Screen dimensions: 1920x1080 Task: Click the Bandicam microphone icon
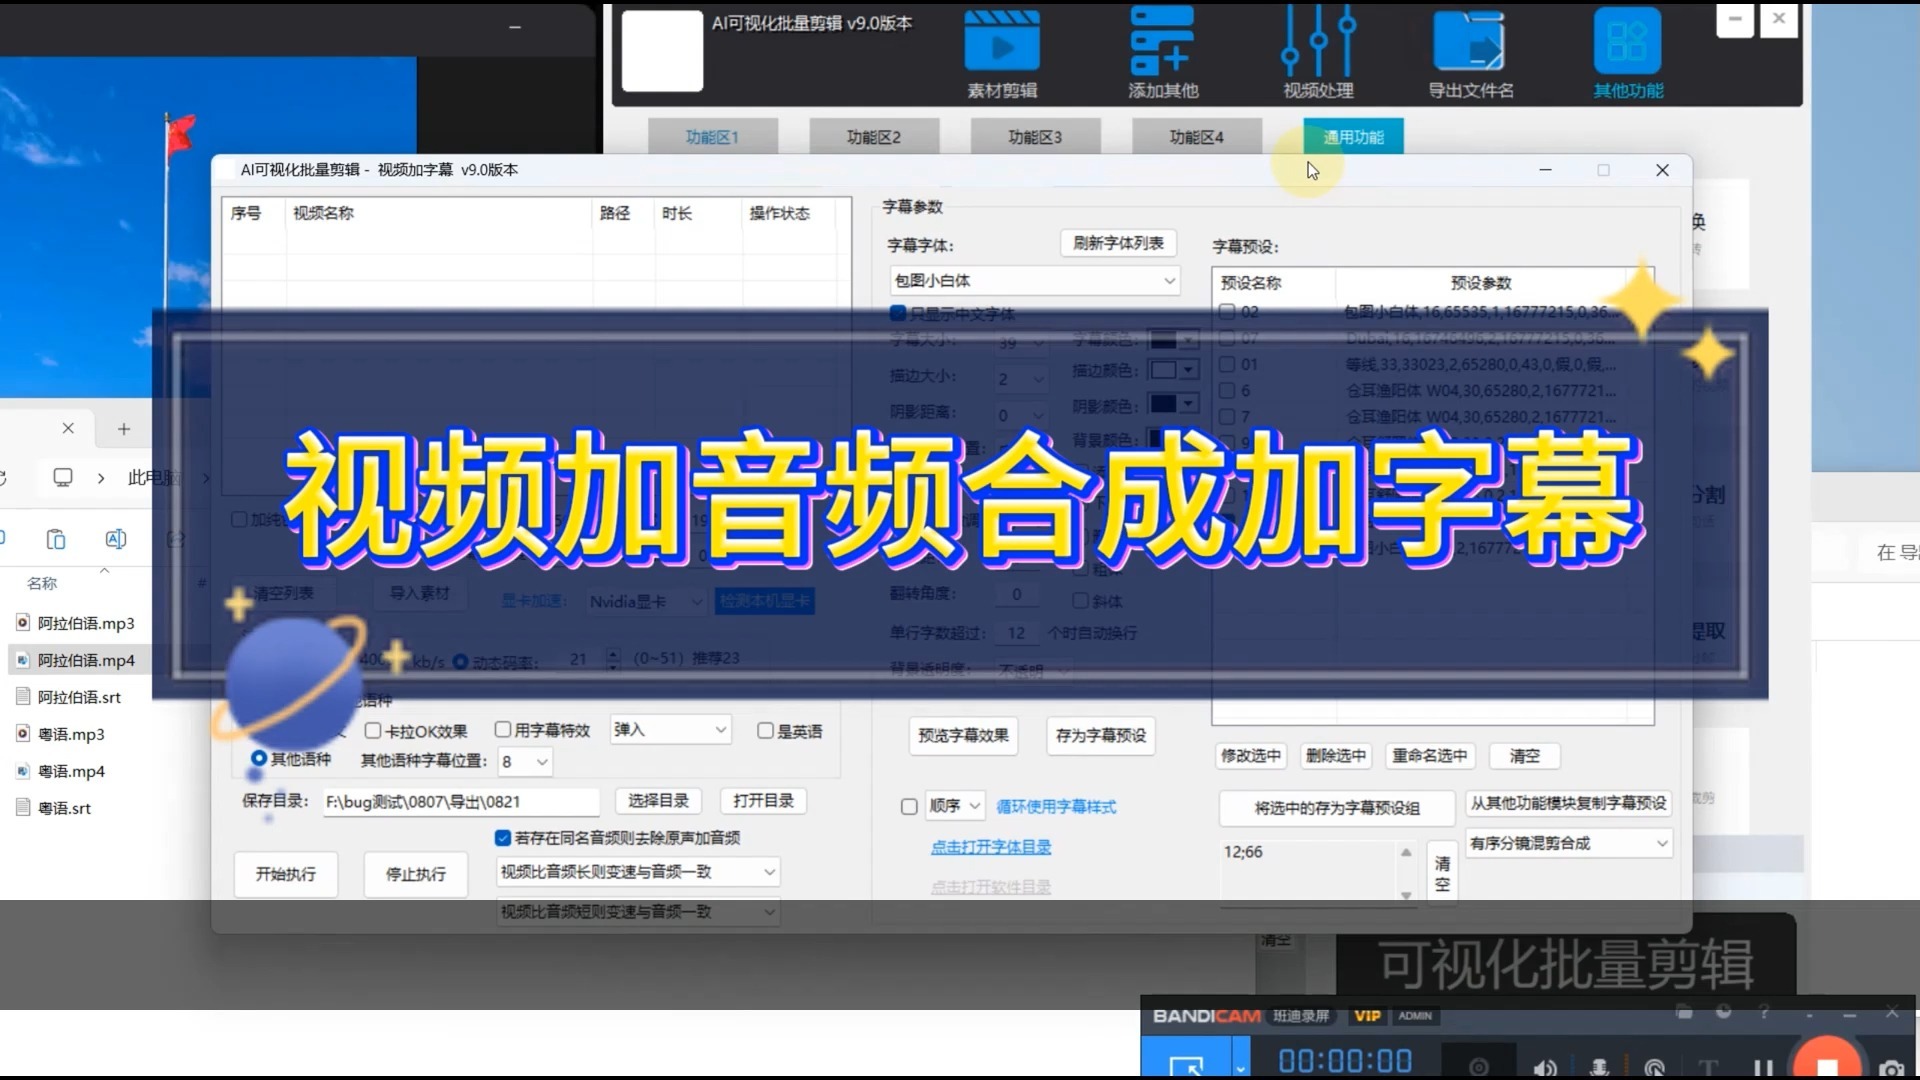(1599, 1068)
